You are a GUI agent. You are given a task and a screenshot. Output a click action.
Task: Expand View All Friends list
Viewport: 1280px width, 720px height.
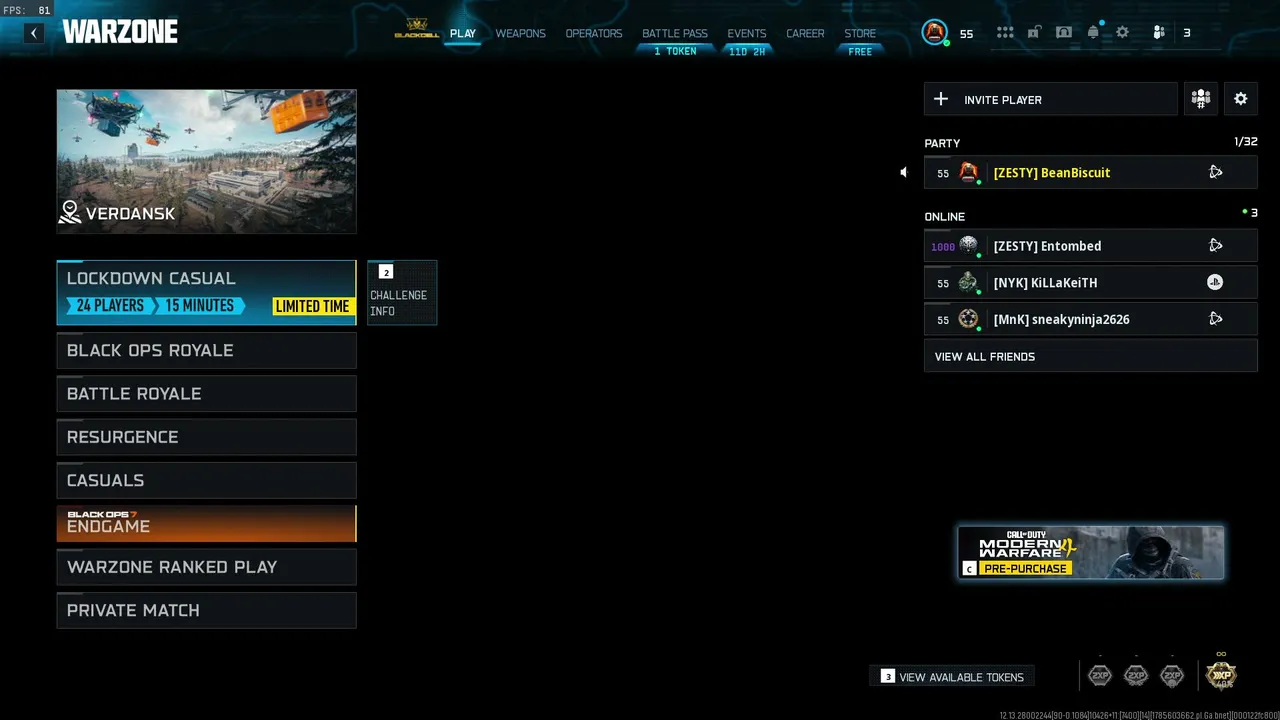pos(1091,356)
